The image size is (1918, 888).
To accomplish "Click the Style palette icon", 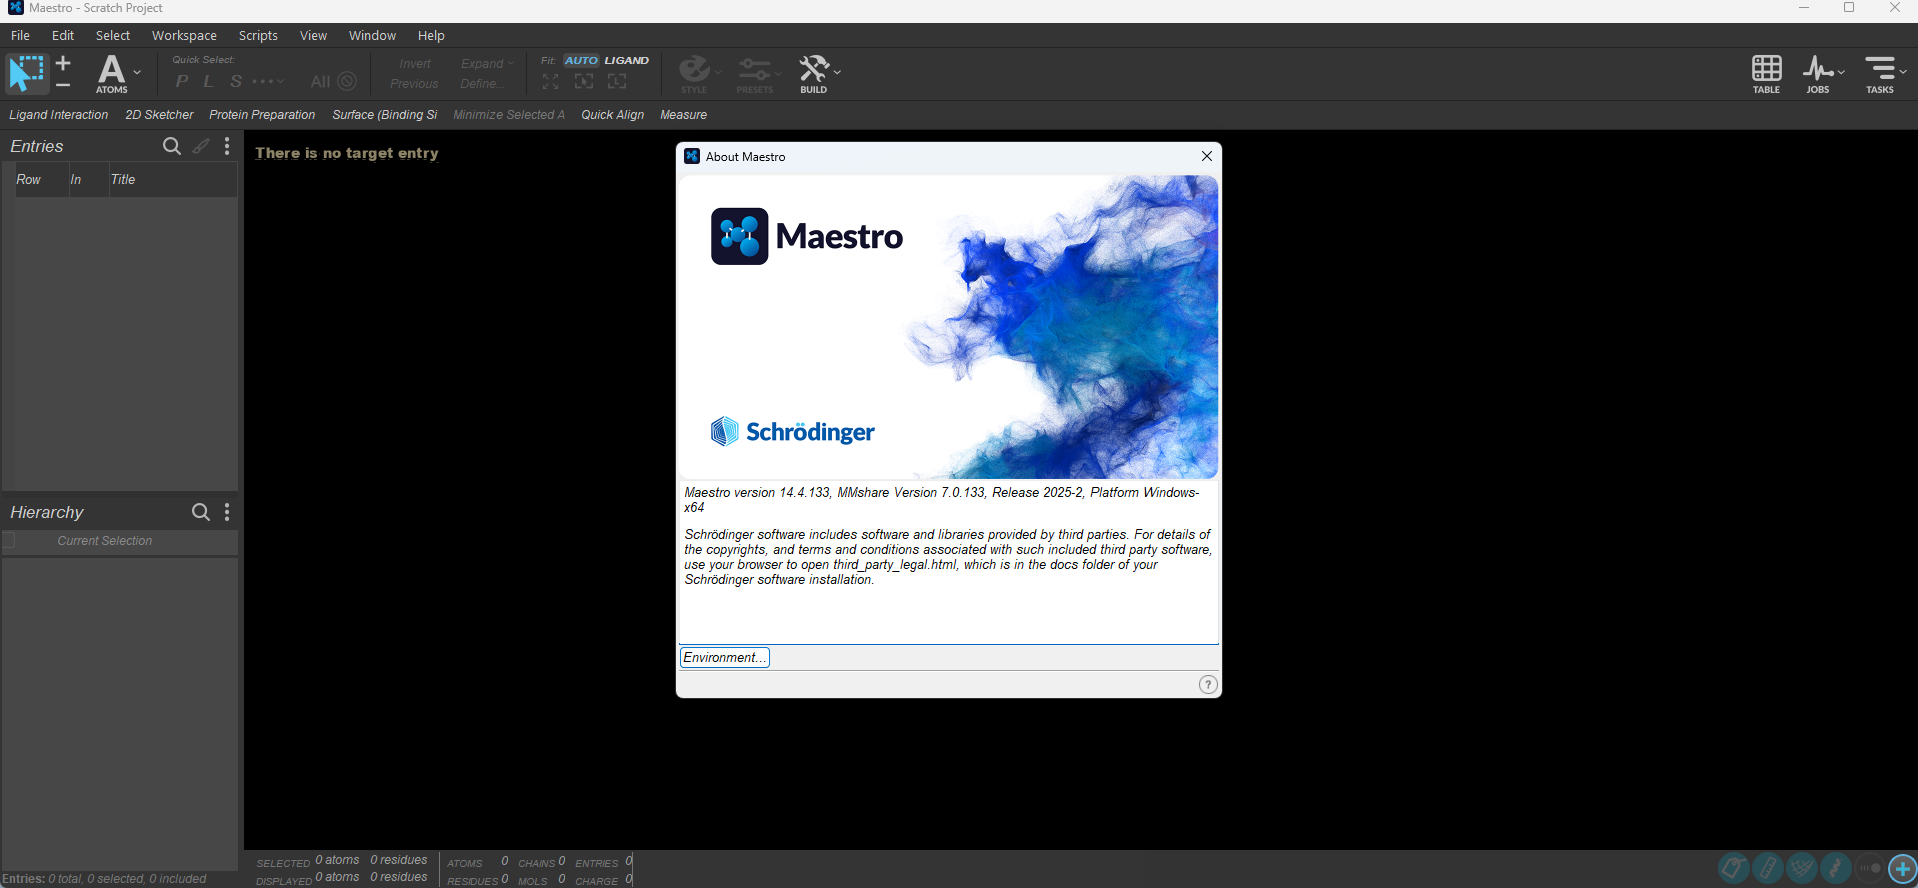I will coord(694,74).
